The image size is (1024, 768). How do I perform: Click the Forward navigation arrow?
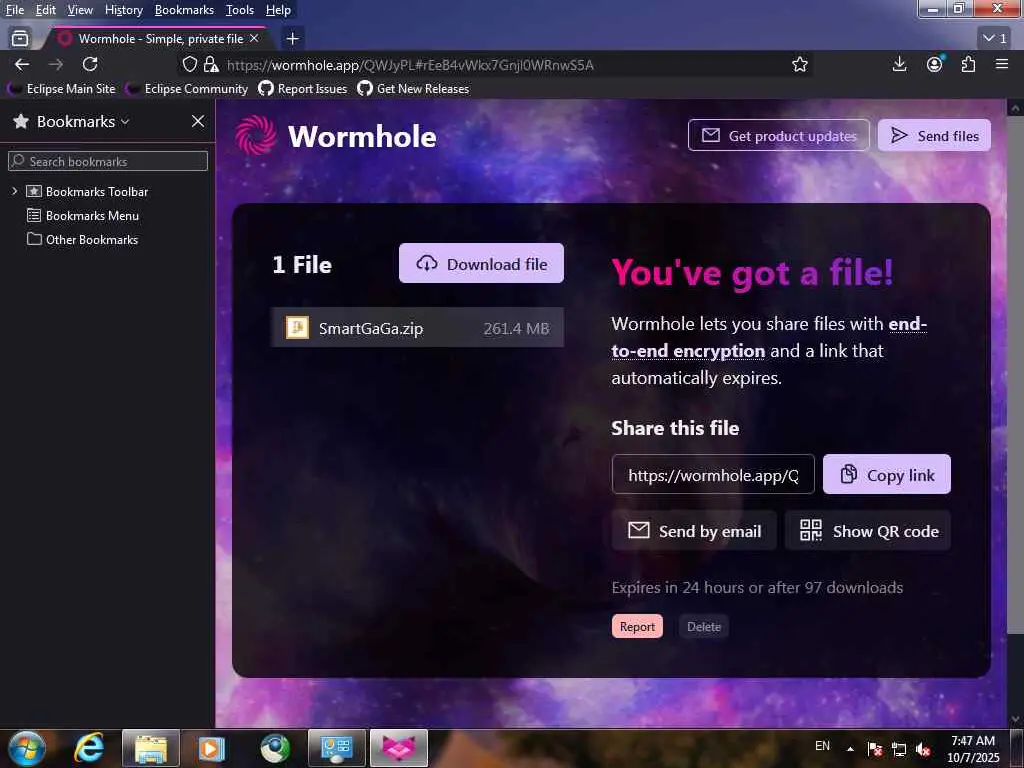pos(56,64)
